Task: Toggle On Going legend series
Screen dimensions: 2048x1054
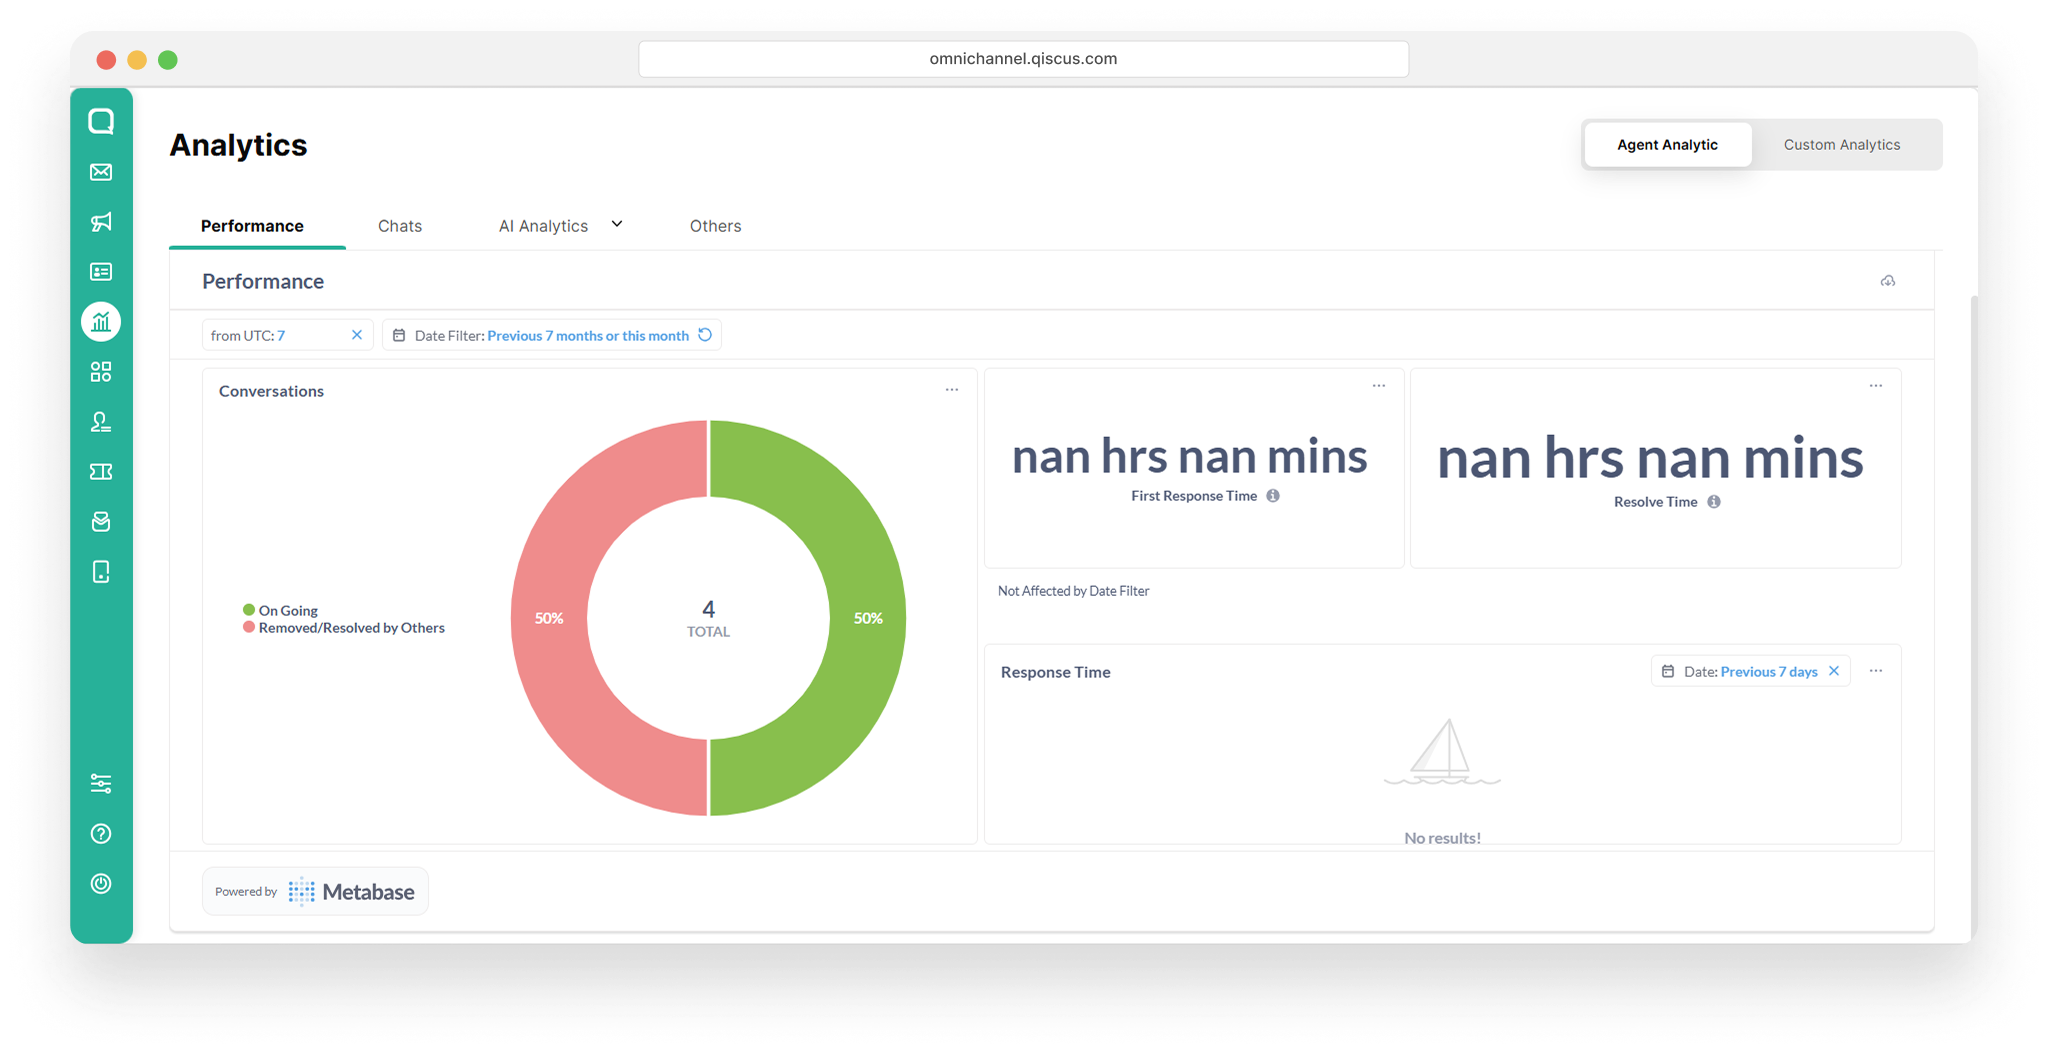Action: click(281, 610)
